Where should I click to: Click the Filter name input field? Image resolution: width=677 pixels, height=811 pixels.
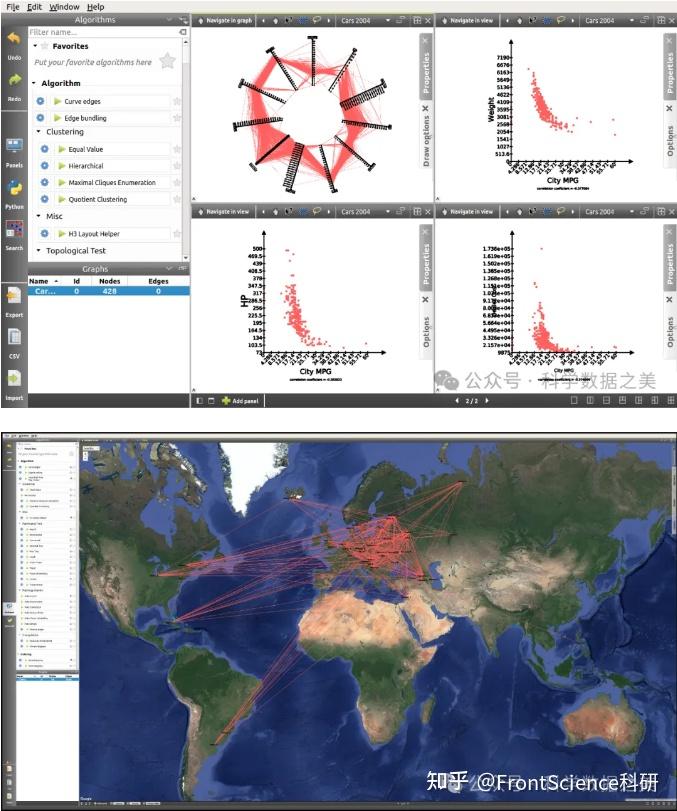coord(103,32)
